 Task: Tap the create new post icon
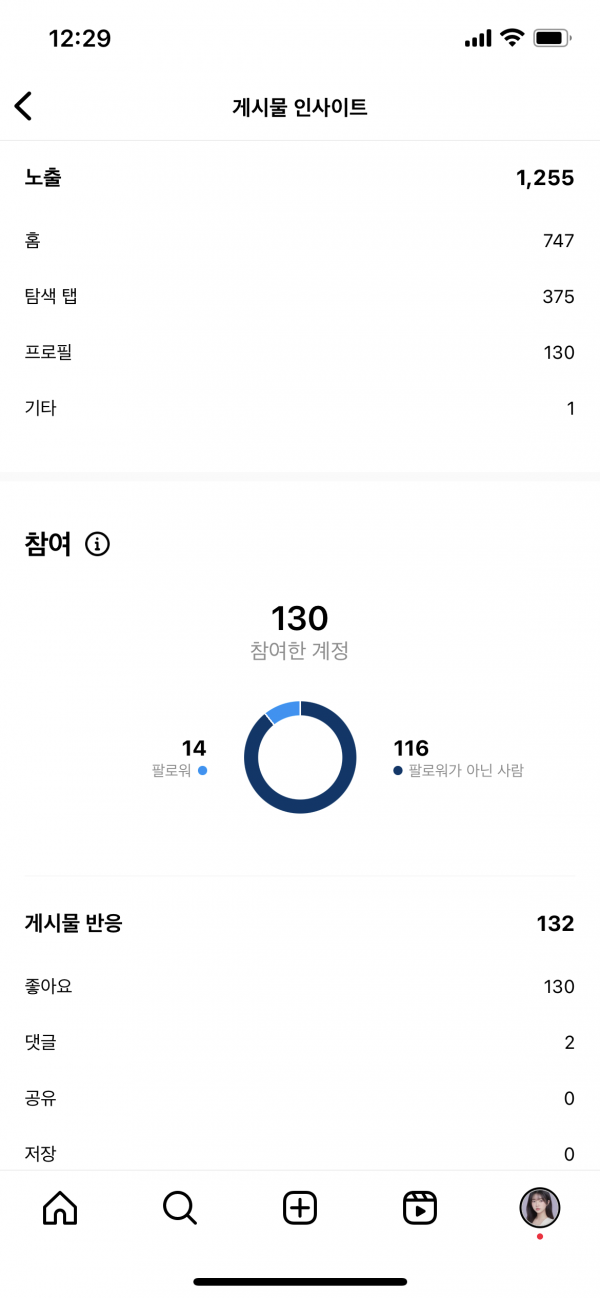tap(300, 1208)
